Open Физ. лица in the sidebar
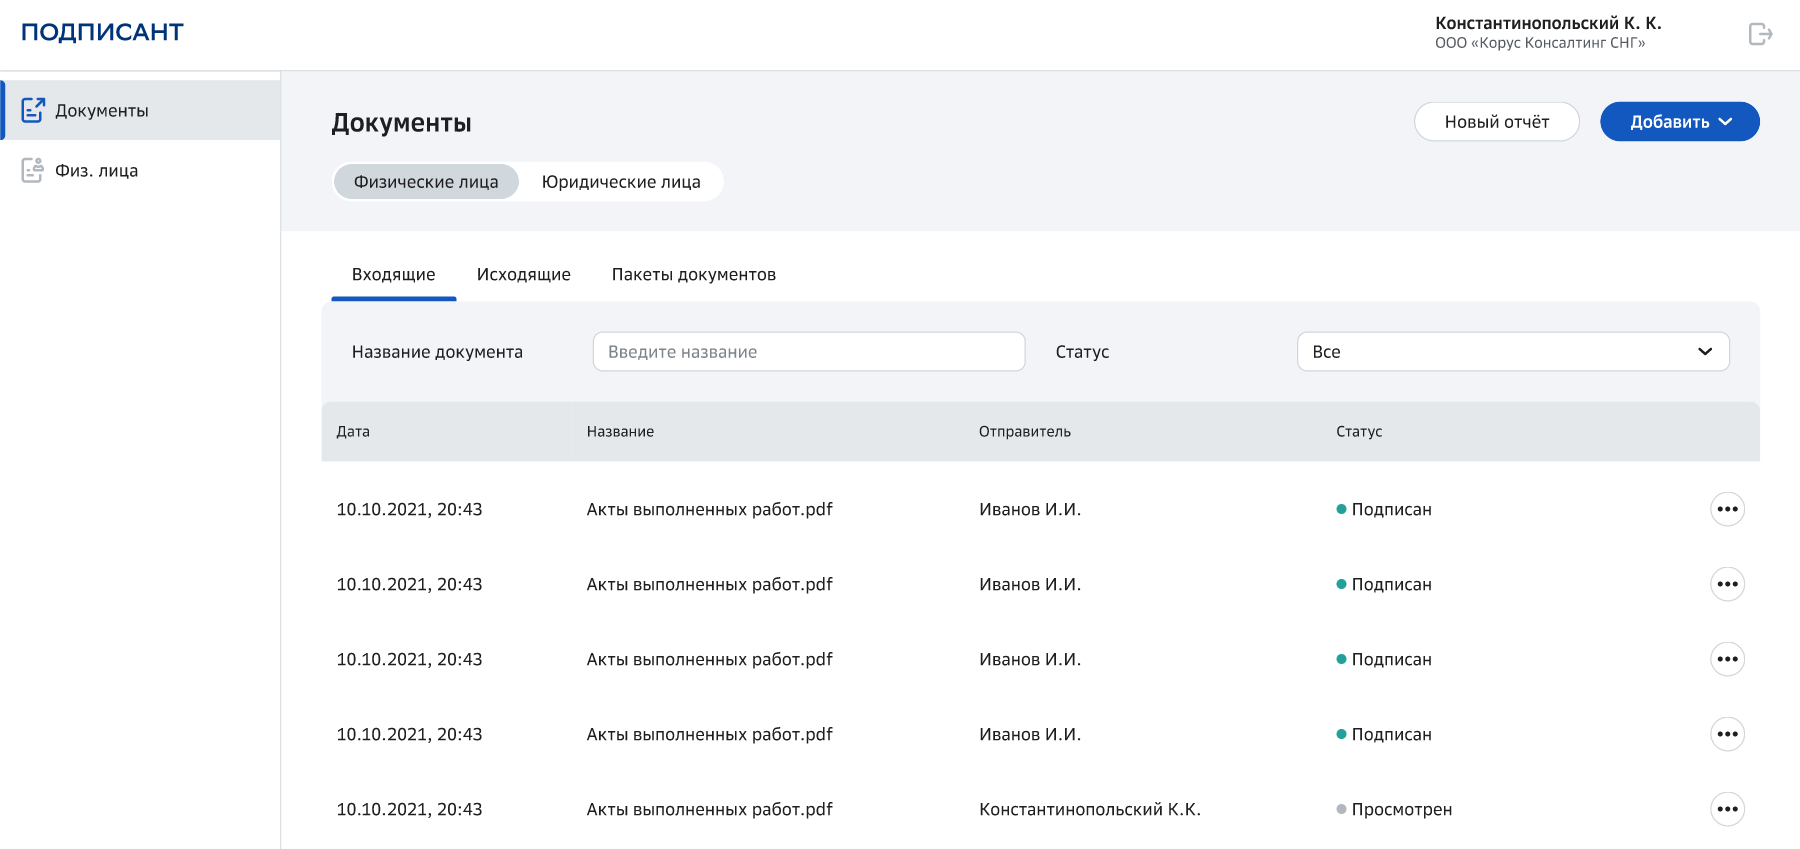Screen dimensions: 1800x849 click(140, 170)
